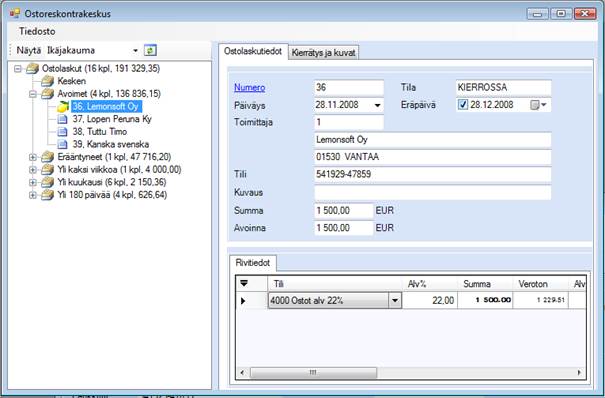Viewport: 605px width, 398px height.
Task: Click the Erääntyneet folder icon
Action: coord(47,157)
